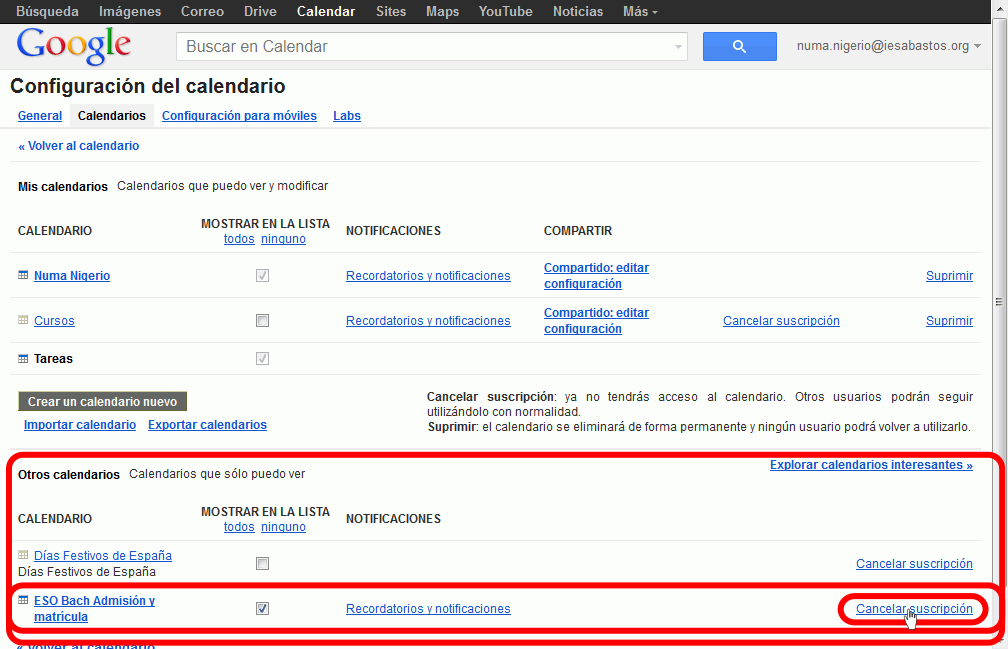This screenshot has width=1008, height=649.
Task: Click todos link under Mis calendarios
Action: click(x=239, y=239)
